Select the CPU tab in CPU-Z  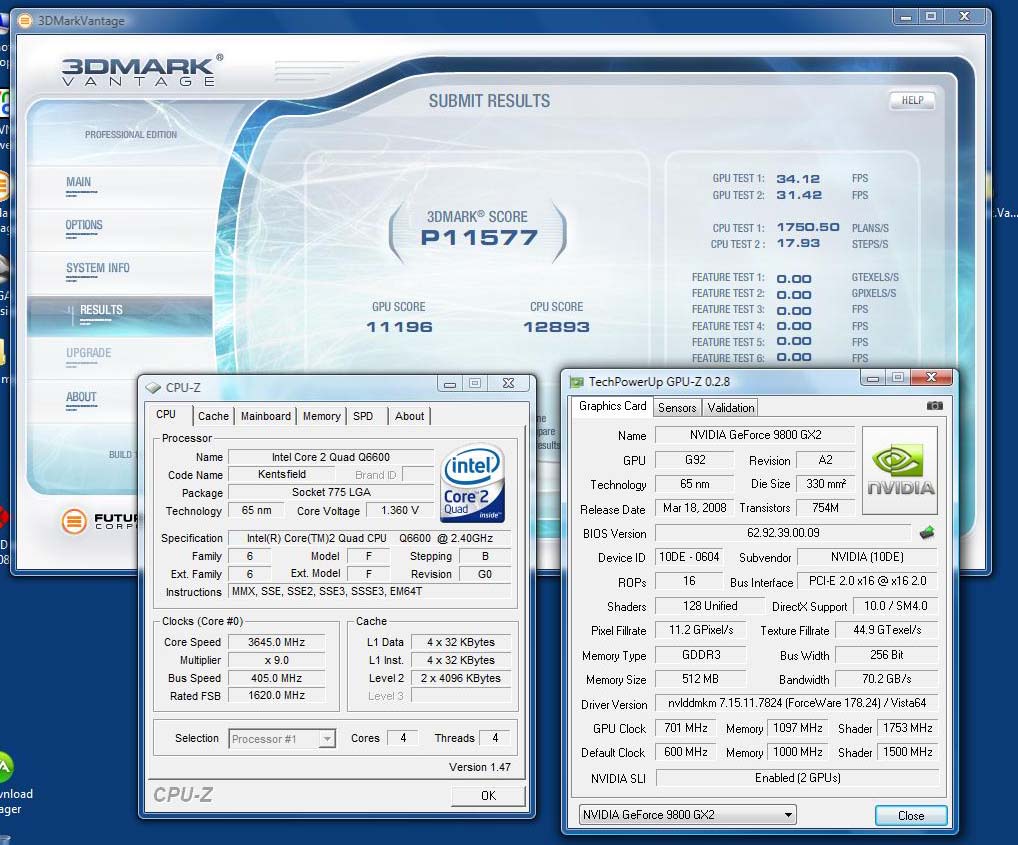(166, 414)
